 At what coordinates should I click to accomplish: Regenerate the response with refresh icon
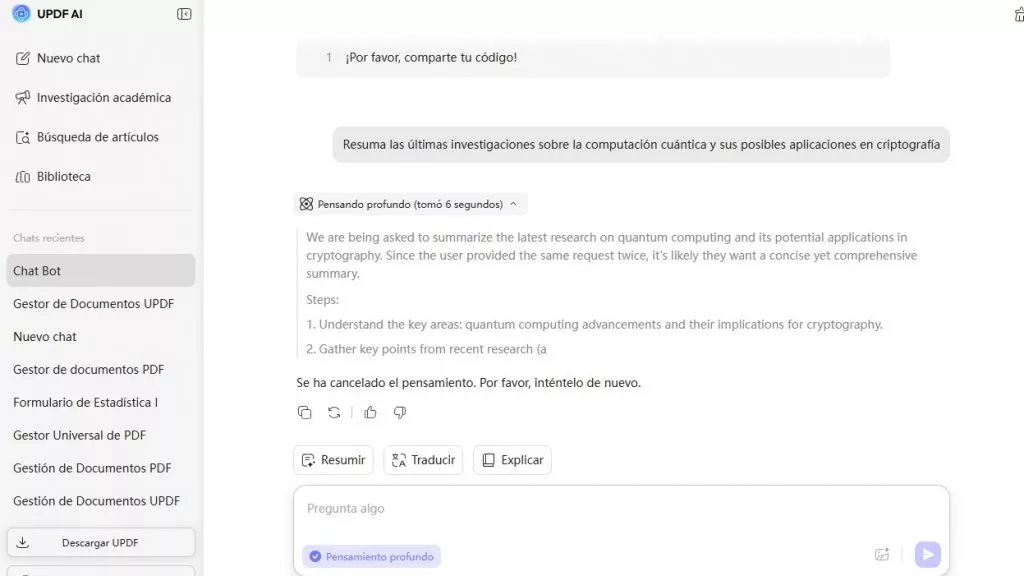[x=334, y=412]
